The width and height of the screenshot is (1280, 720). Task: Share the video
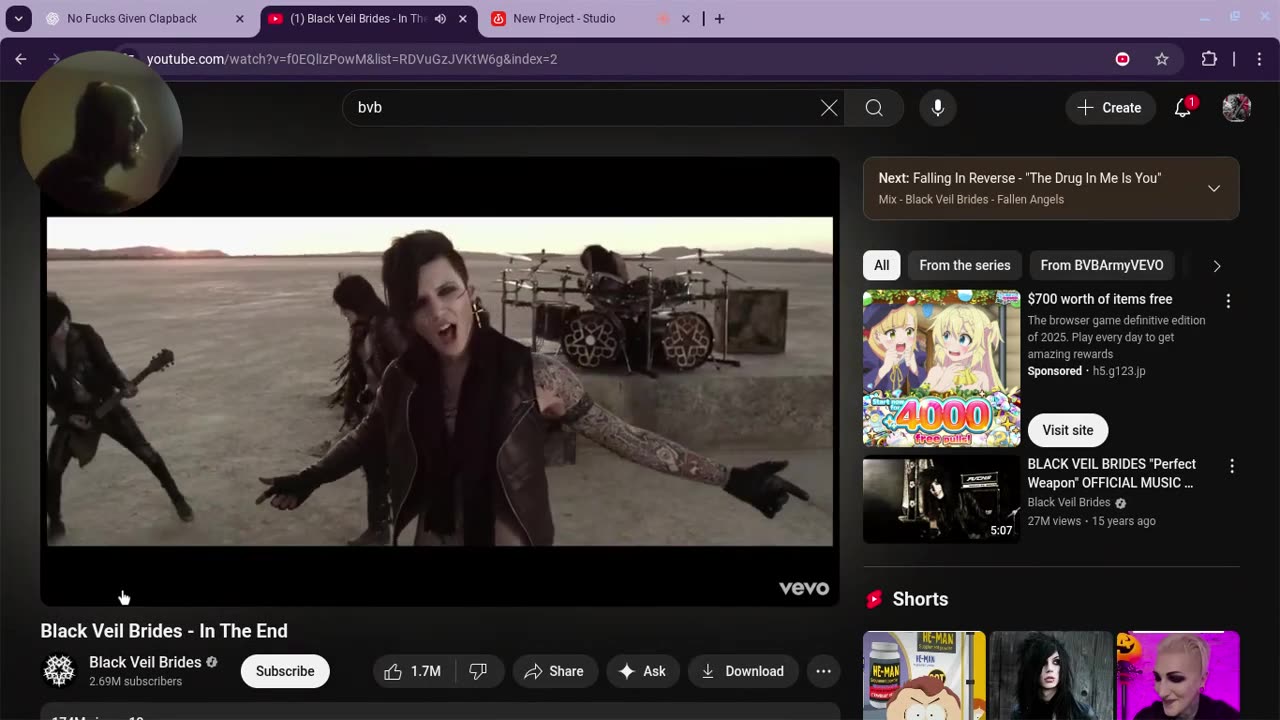click(x=554, y=671)
